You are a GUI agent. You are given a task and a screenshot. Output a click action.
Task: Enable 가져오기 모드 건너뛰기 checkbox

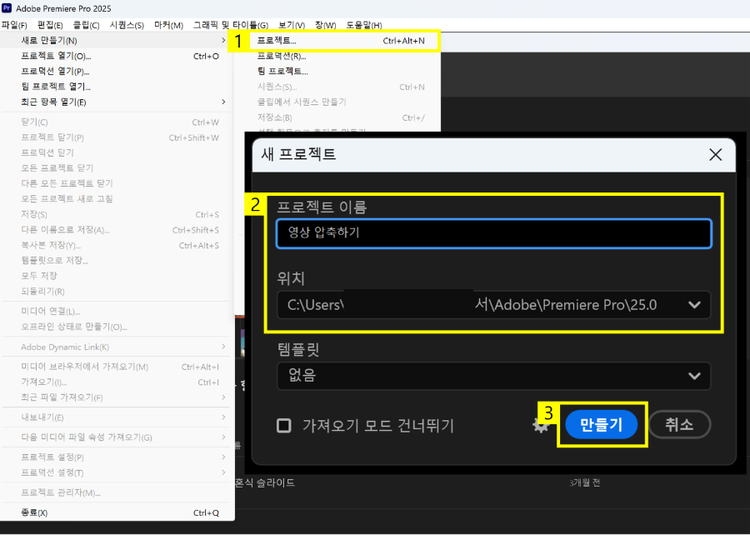pos(284,425)
